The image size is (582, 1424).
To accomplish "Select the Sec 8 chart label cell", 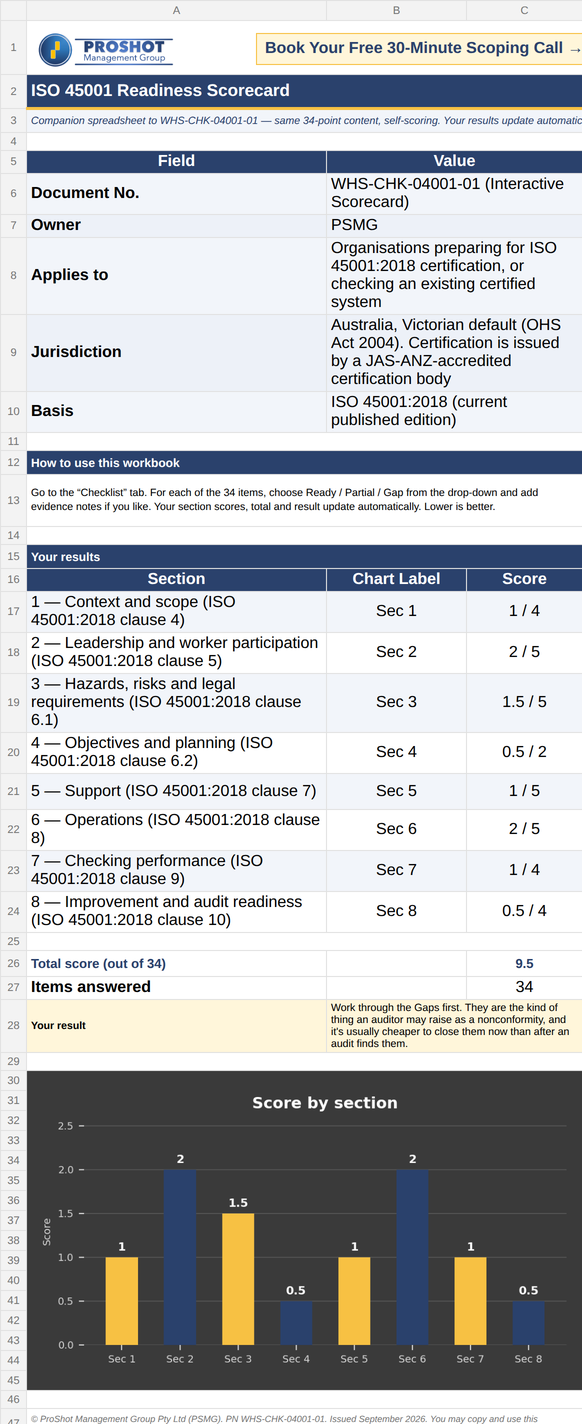I will 396,911.
